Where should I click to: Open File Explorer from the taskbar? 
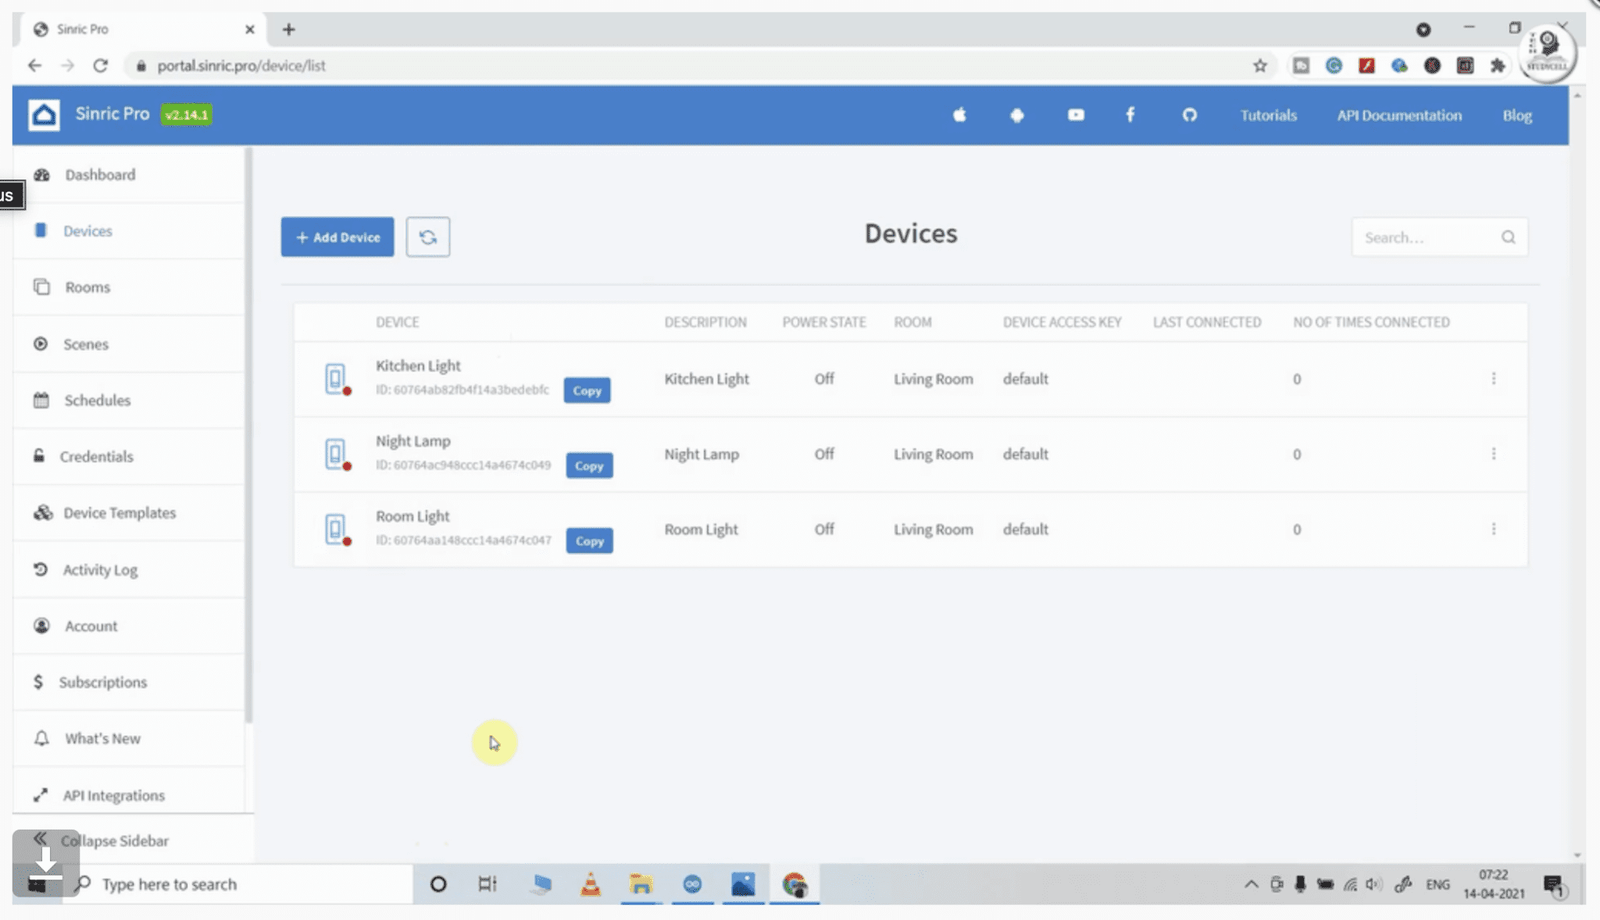641,884
